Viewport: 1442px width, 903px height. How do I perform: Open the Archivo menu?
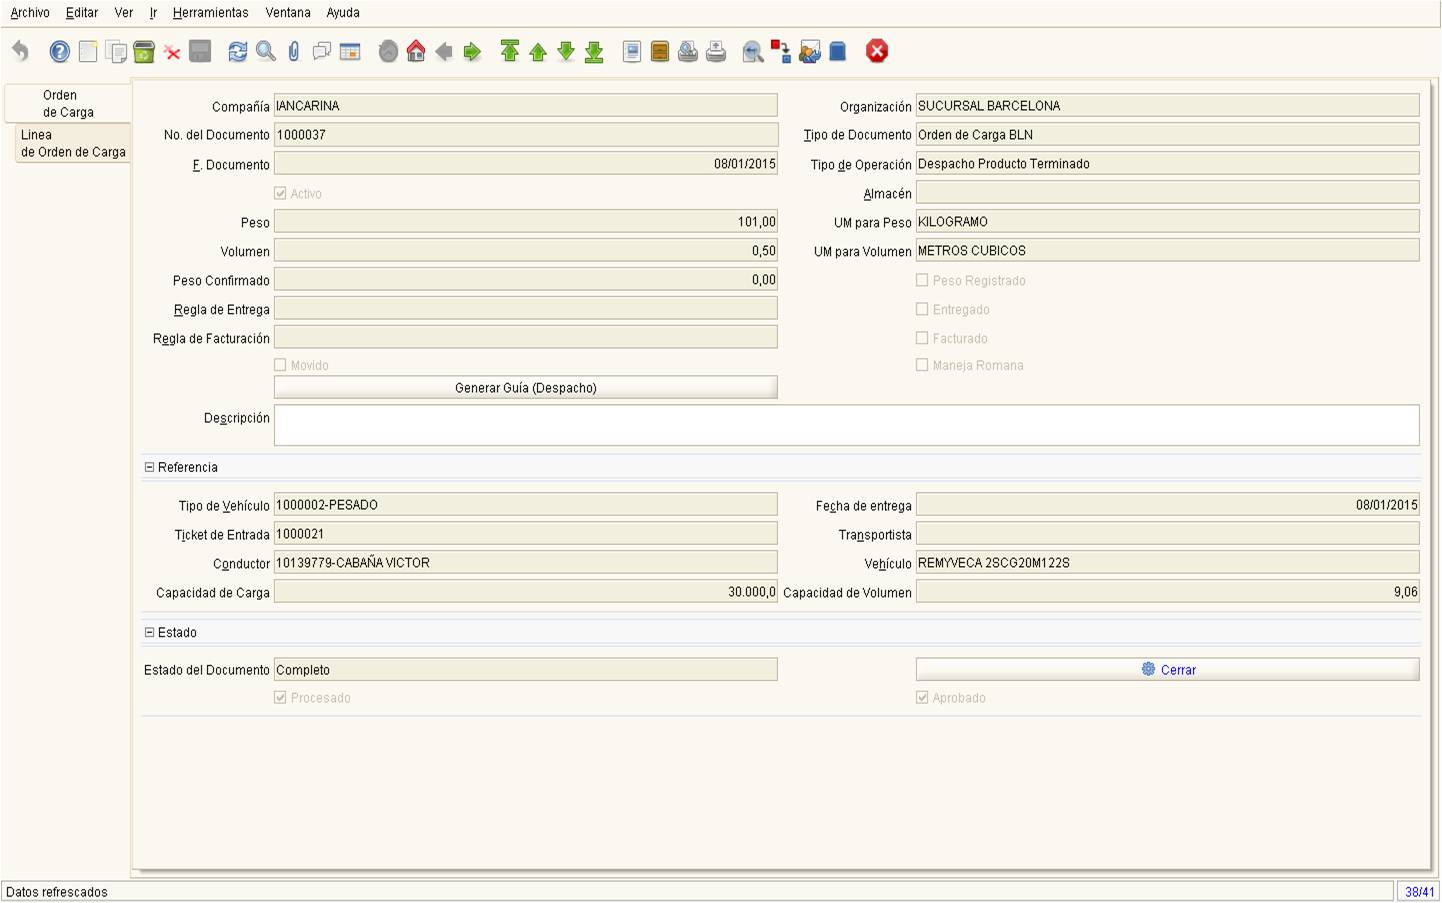[x=30, y=13]
